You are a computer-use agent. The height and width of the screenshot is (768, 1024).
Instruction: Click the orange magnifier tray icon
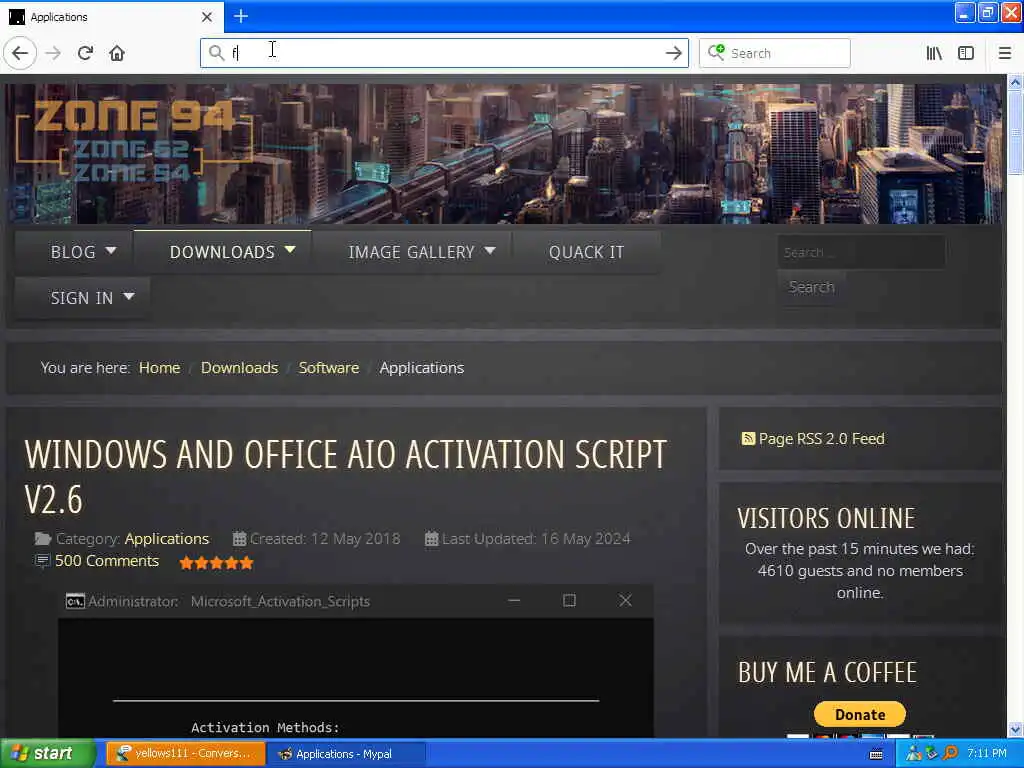coord(951,753)
